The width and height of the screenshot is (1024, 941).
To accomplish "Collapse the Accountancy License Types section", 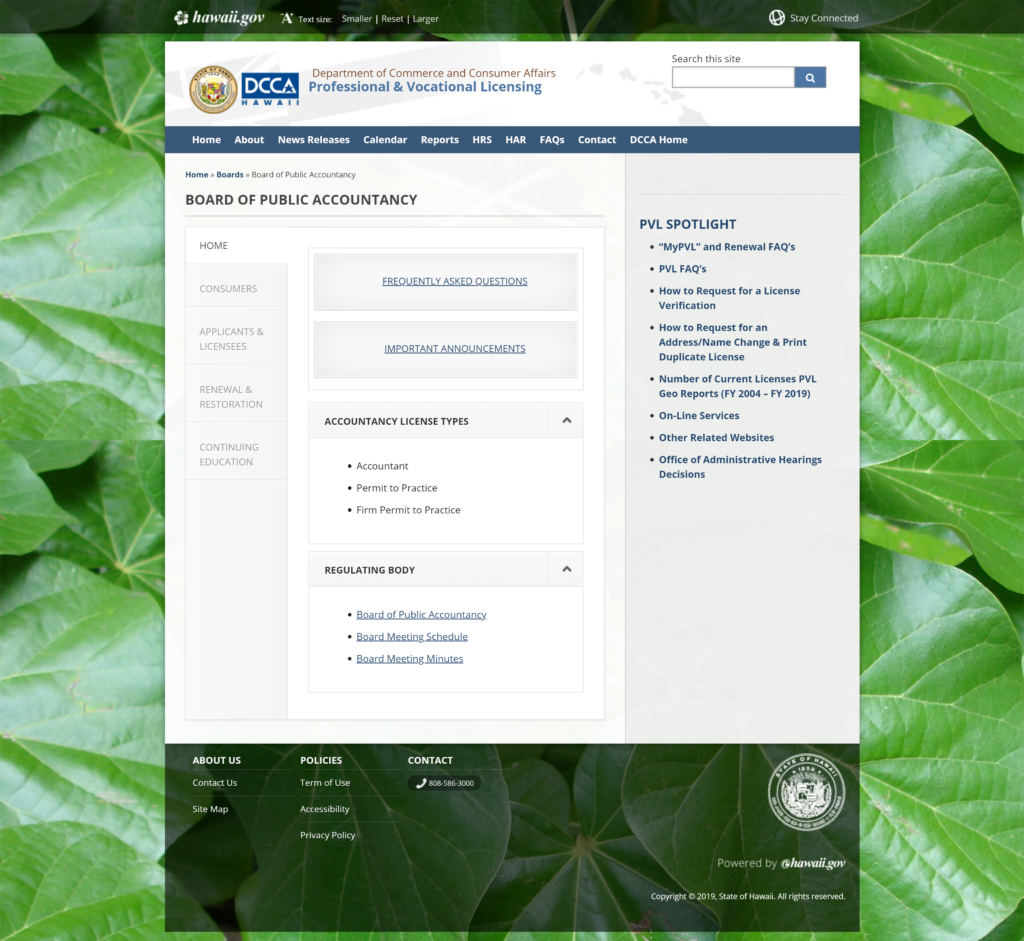I will [x=565, y=421].
